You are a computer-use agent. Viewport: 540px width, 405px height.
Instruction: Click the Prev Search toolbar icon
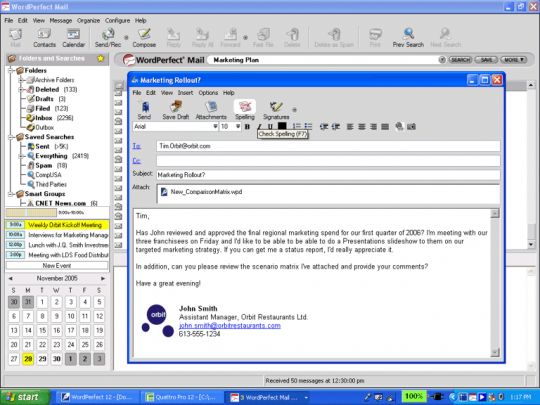click(x=408, y=38)
